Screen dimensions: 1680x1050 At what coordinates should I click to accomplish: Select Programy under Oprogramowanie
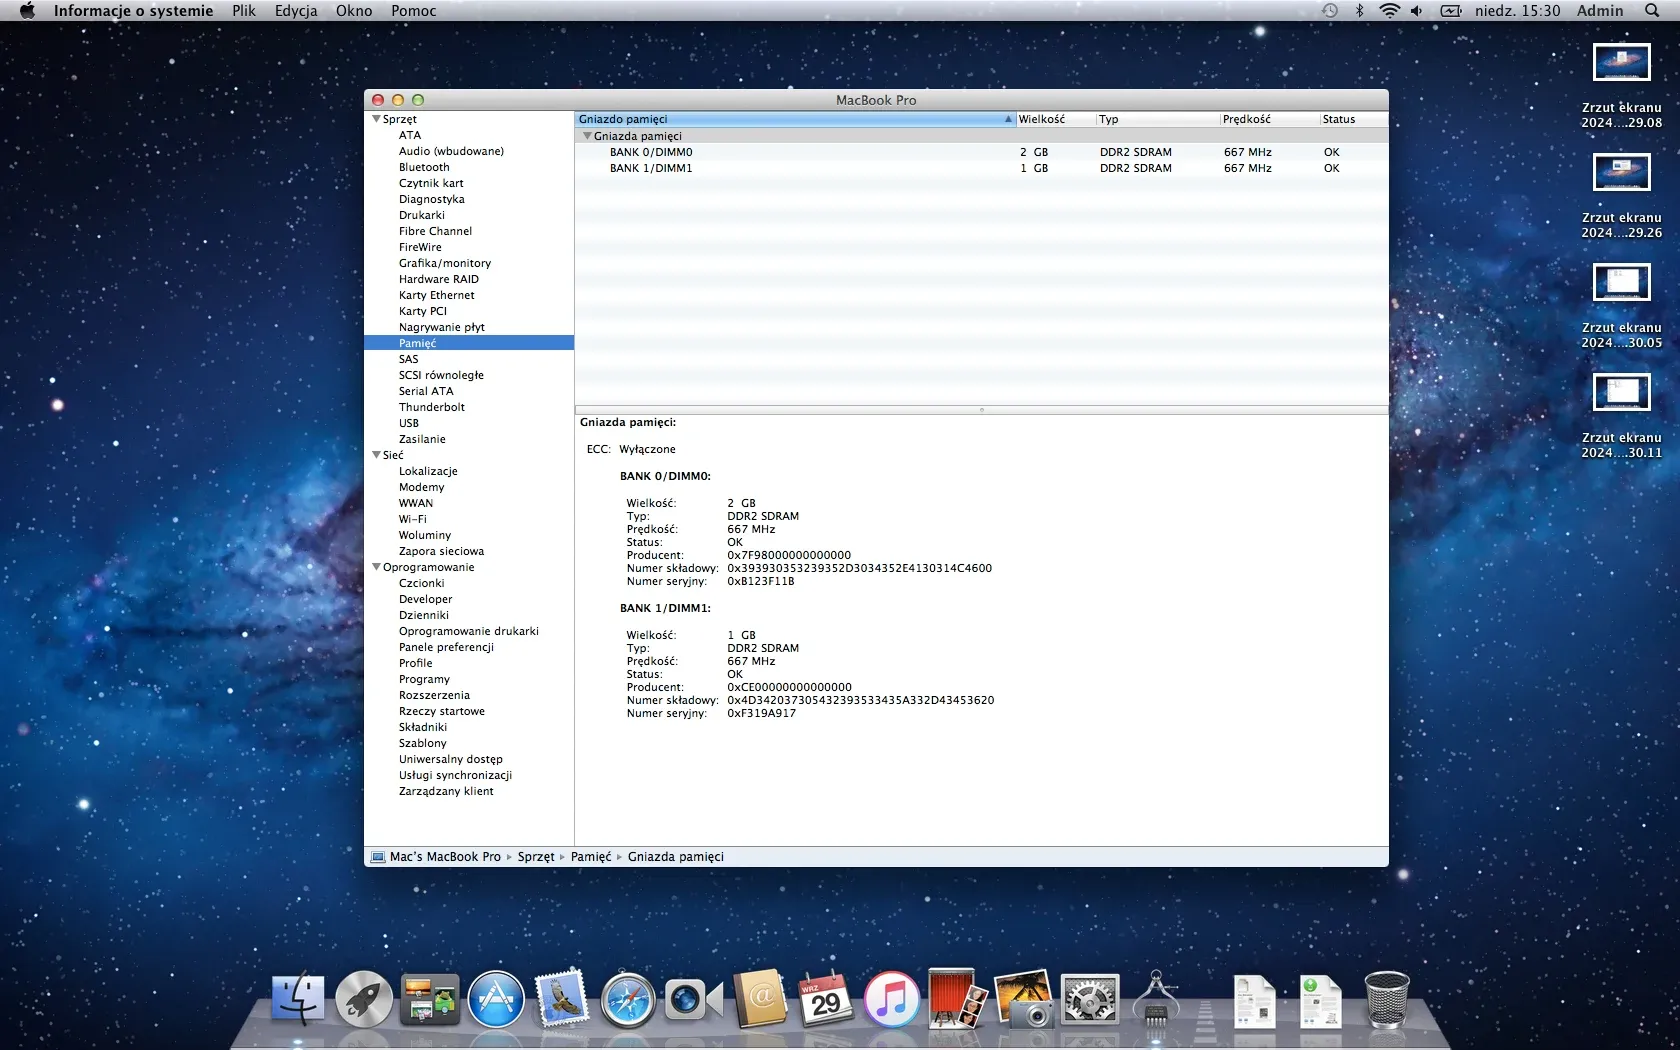424,679
